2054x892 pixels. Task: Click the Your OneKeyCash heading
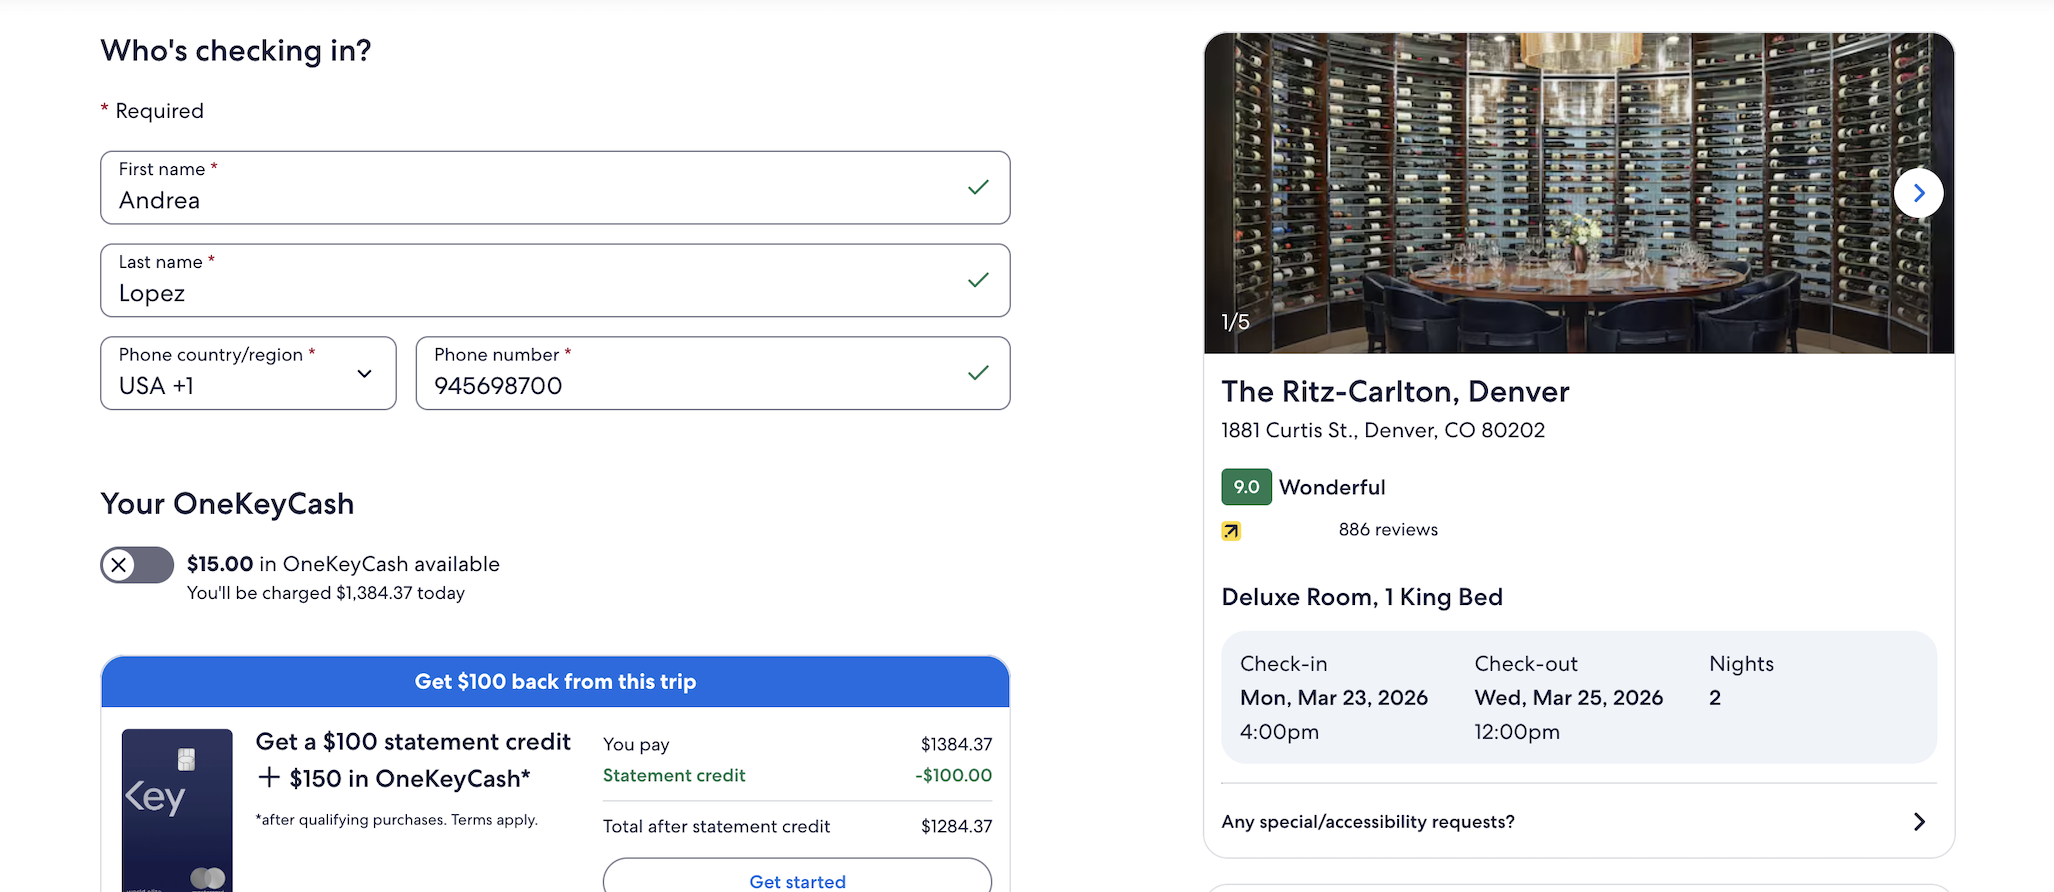(227, 504)
